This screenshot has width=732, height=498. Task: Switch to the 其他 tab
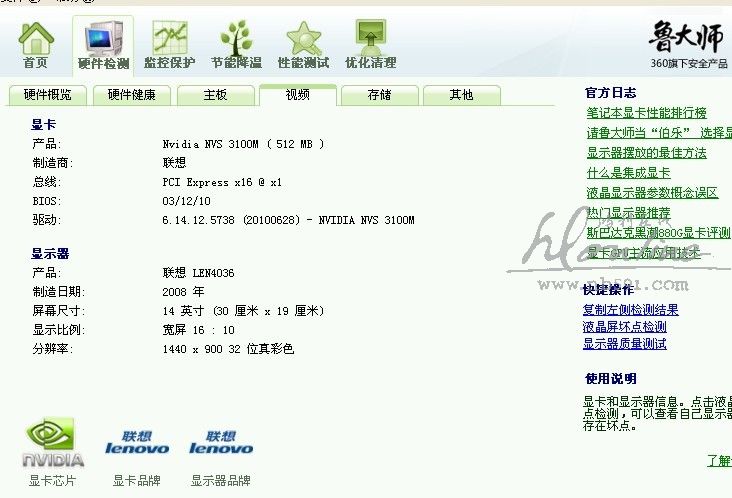(x=462, y=95)
